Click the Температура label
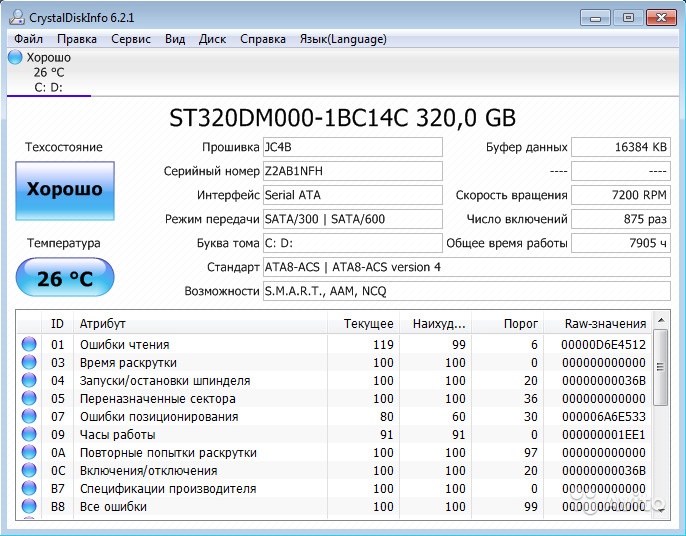The image size is (686, 536). click(64, 243)
